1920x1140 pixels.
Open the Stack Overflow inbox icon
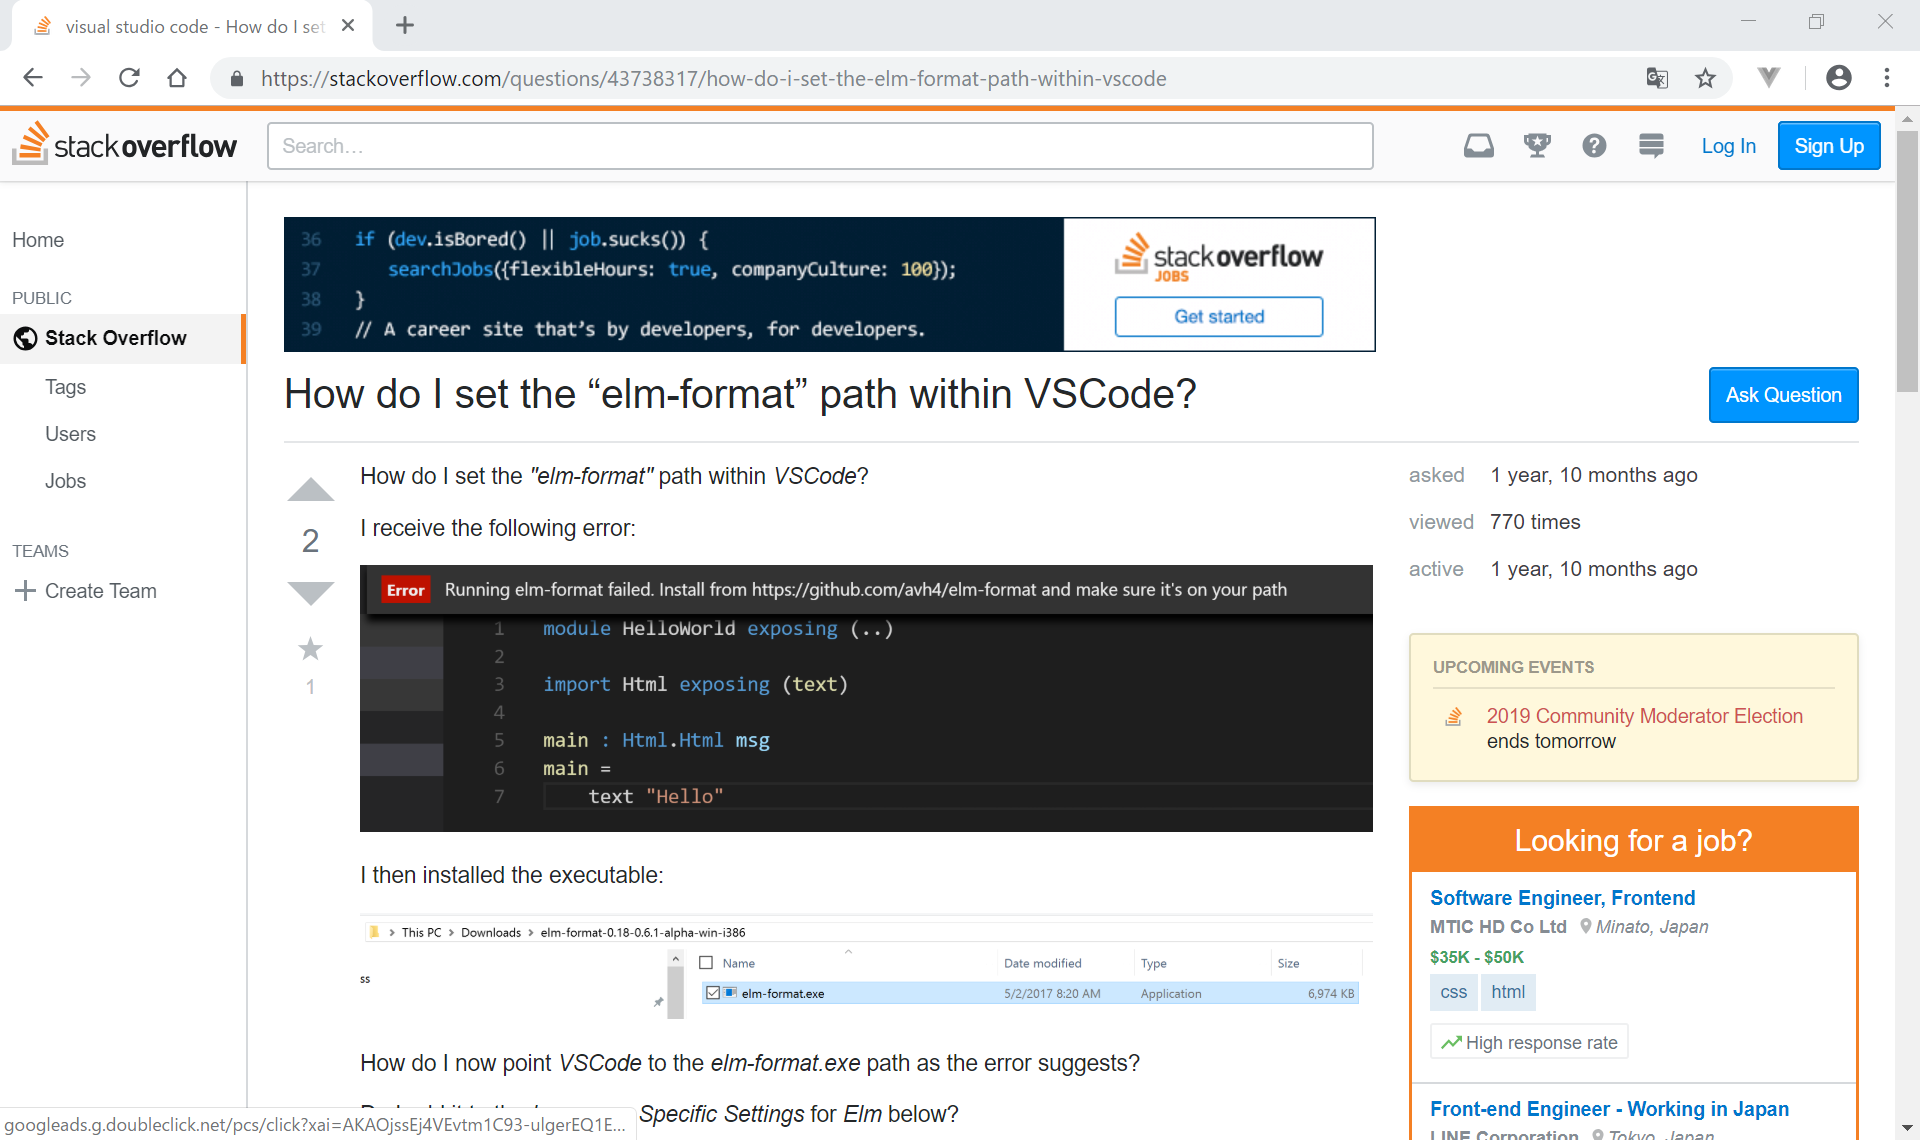(1478, 146)
